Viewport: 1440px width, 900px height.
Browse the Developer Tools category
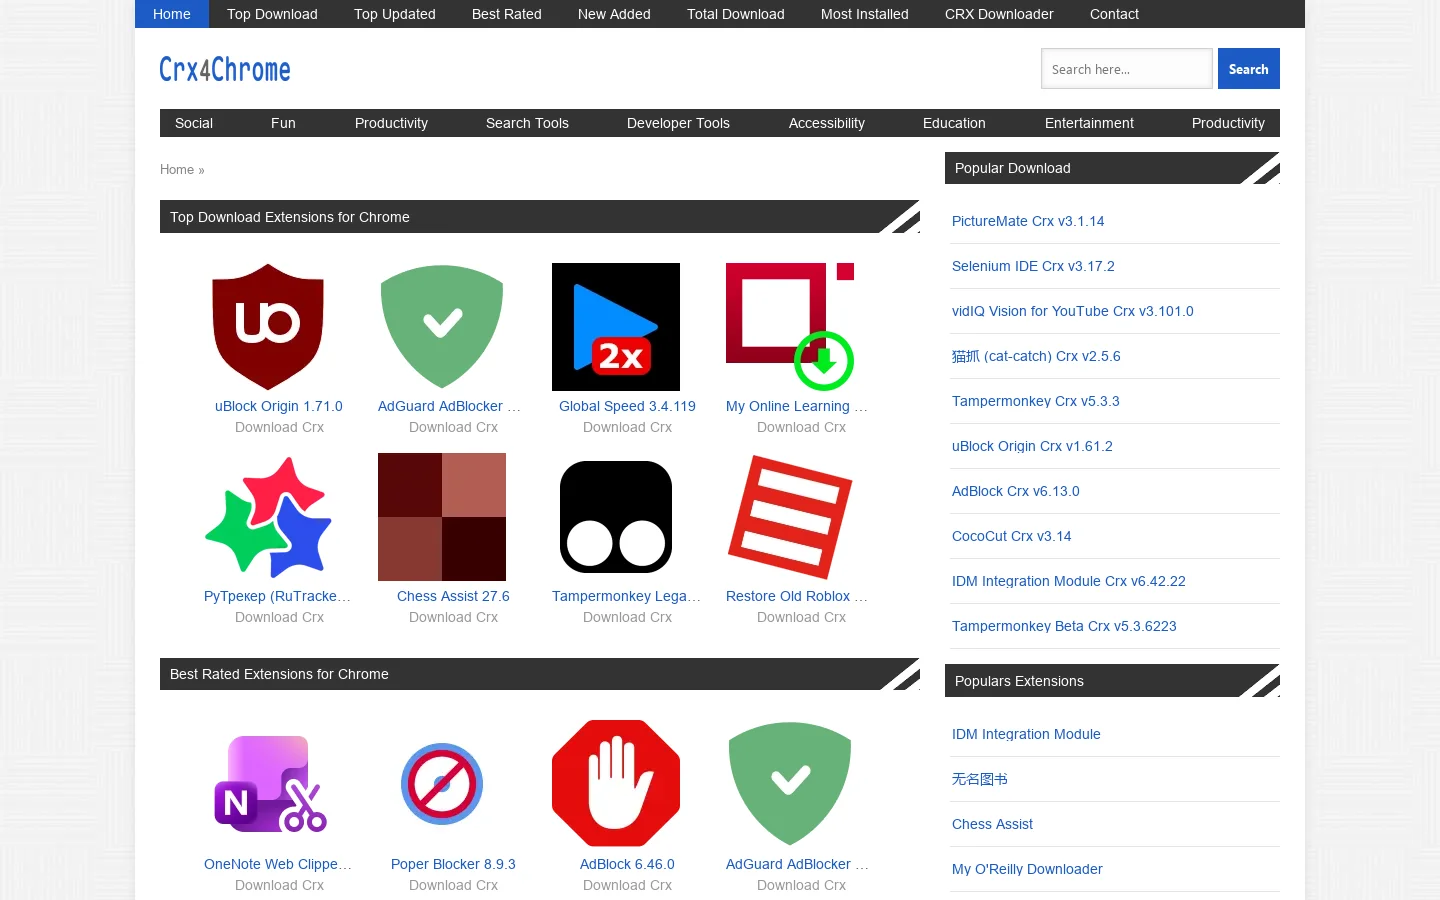coord(678,123)
